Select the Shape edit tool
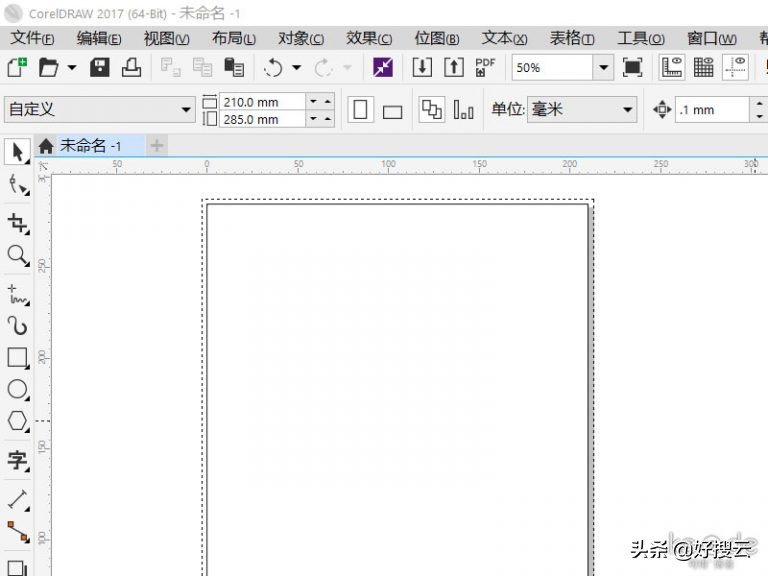 pos(17,185)
